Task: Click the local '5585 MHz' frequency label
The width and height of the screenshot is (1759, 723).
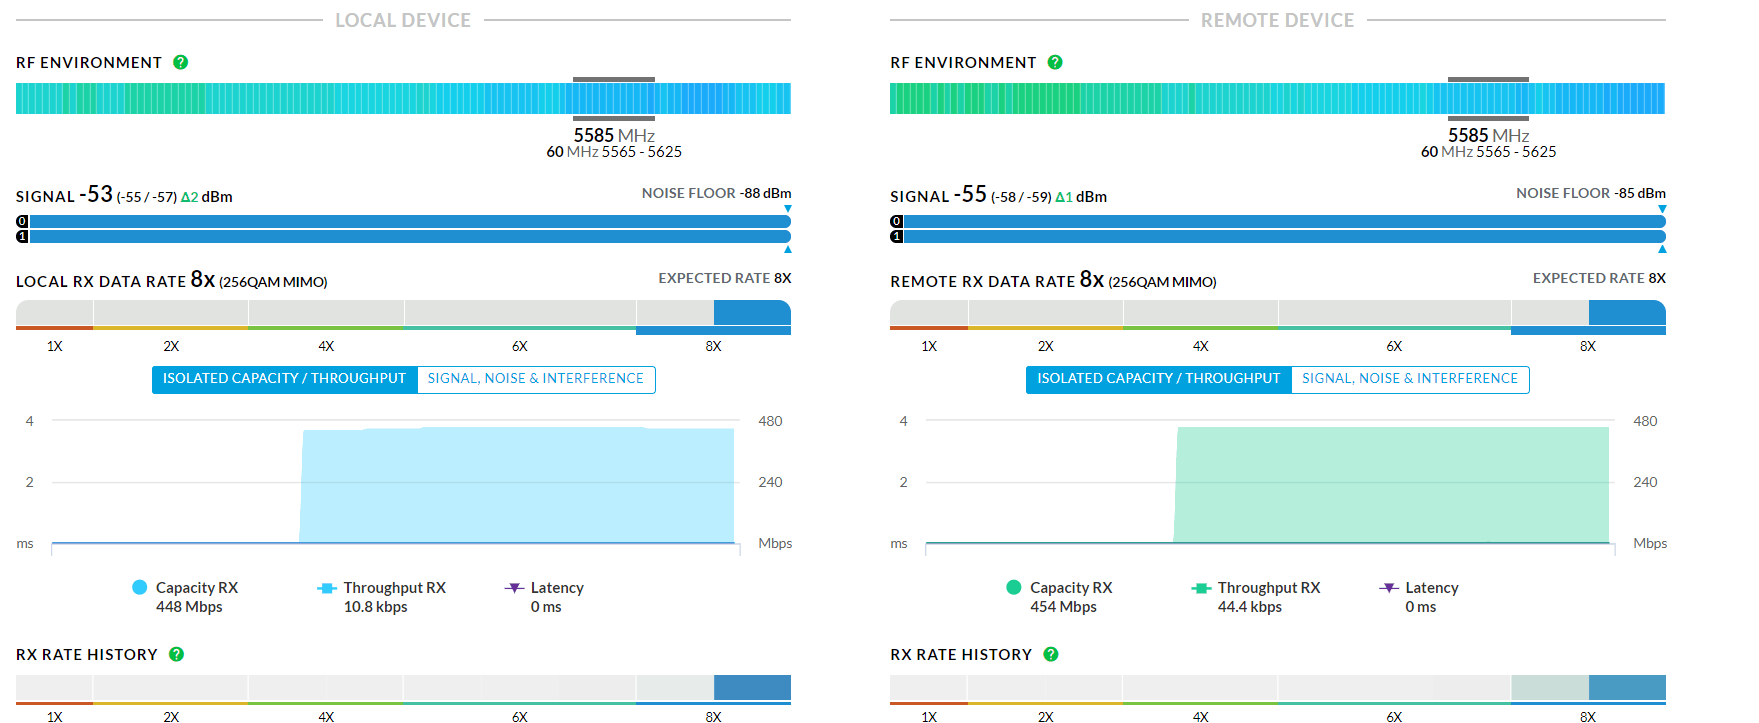Action: [614, 135]
